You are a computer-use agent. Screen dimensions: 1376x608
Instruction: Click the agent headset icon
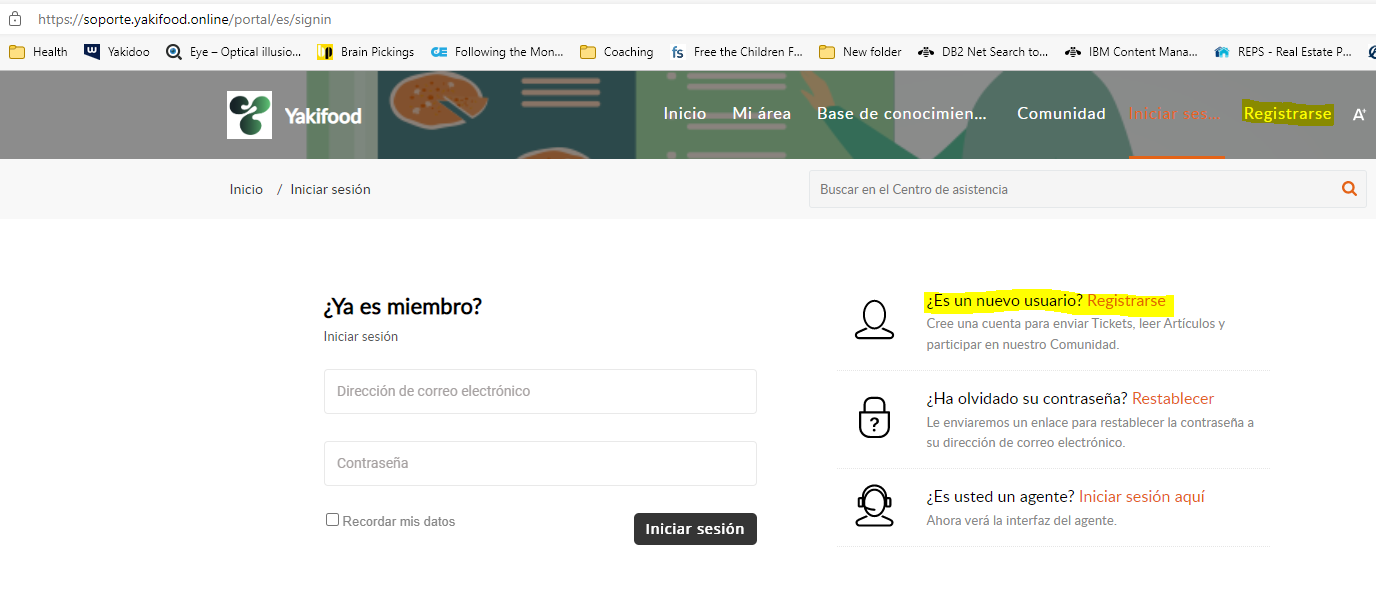pos(874,506)
